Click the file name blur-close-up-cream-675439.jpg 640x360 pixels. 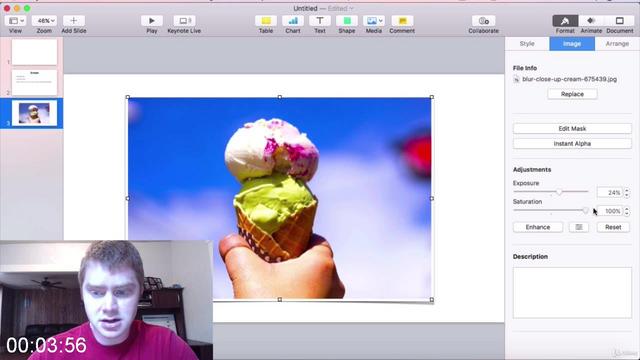coord(569,79)
